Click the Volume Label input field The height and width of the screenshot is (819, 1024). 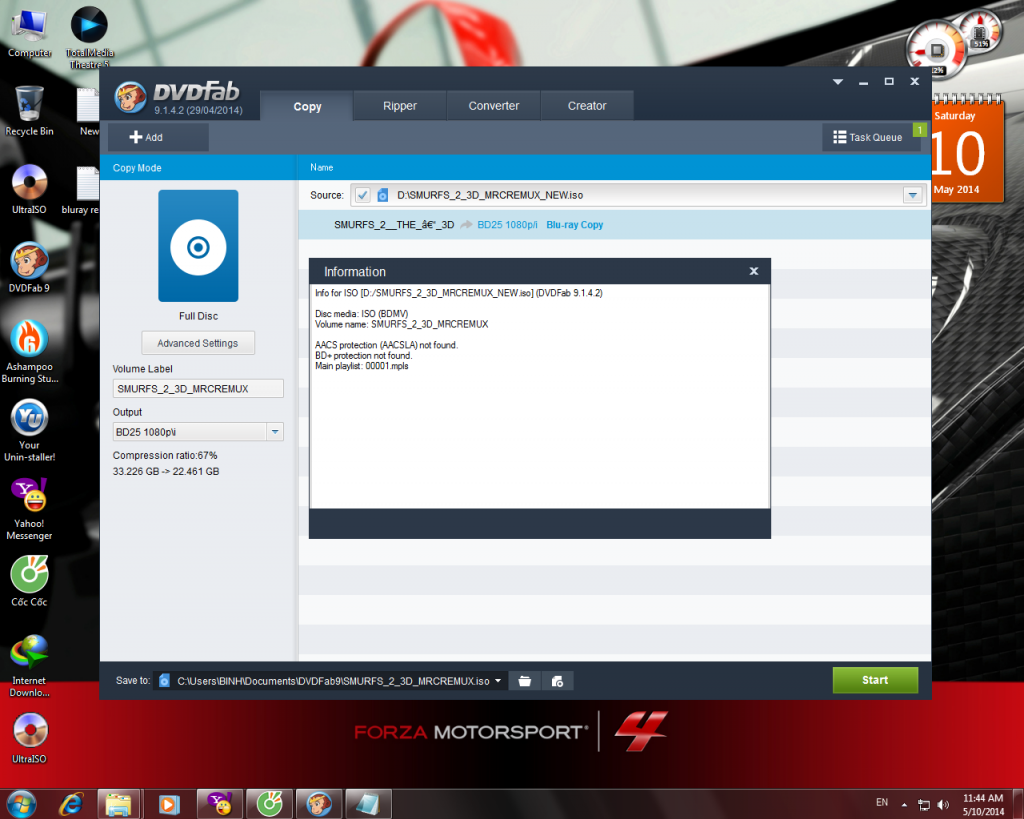(x=198, y=389)
